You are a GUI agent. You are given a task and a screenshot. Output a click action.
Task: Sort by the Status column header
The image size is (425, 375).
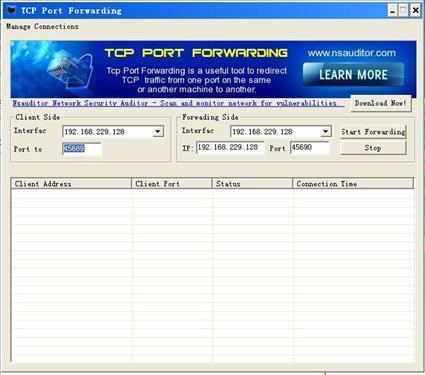[x=252, y=184]
